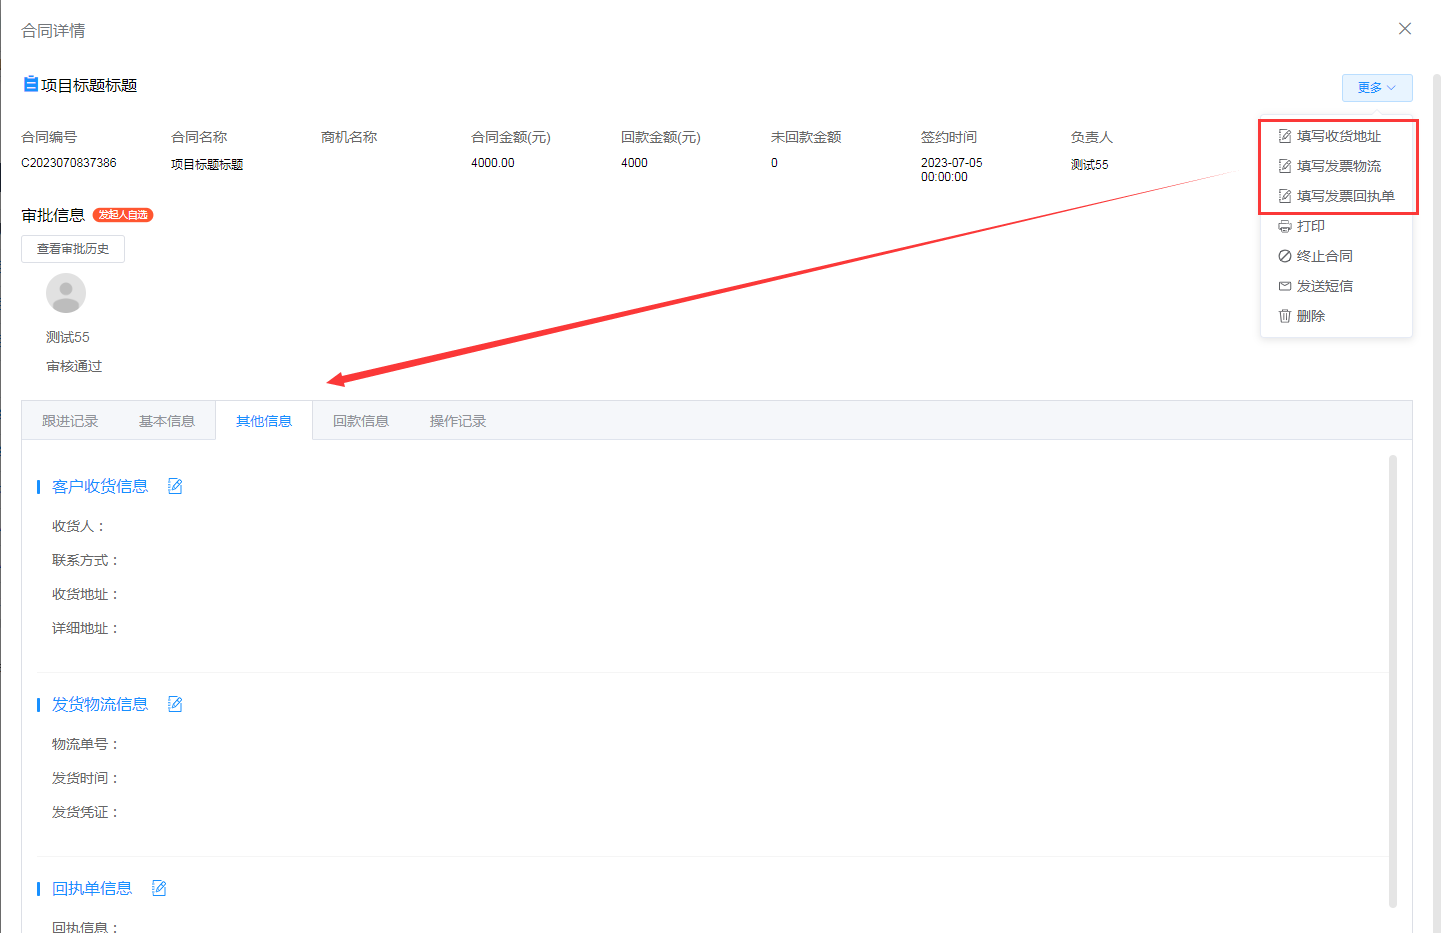
Task: Close the 合同详情 dialog
Action: pyautogui.click(x=1404, y=29)
